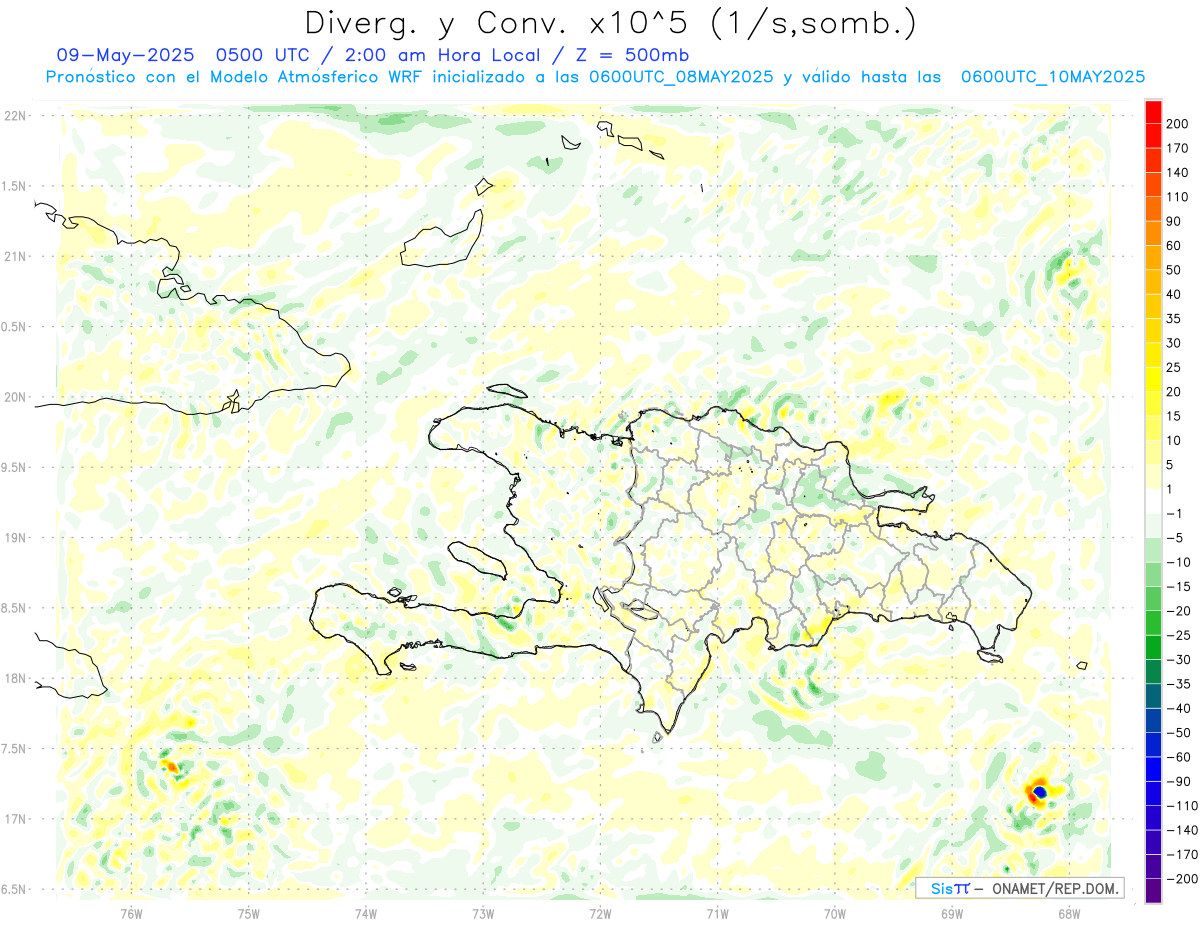The image size is (1200, 927).
Task: Click the "7.5N" latitude label
Action: click(x=15, y=748)
